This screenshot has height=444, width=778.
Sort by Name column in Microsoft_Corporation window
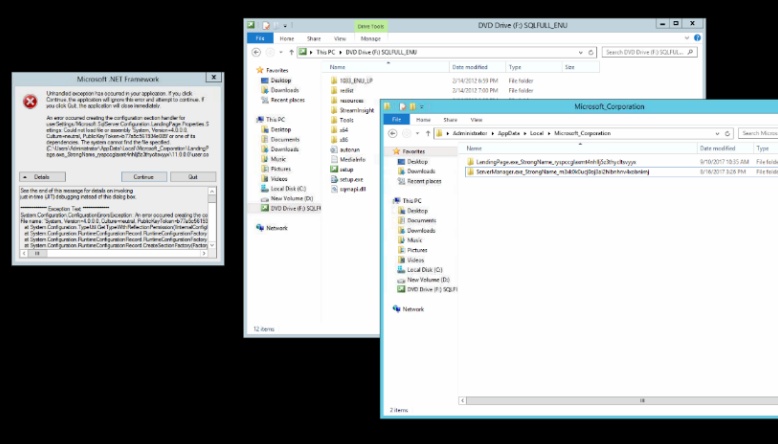474,148
